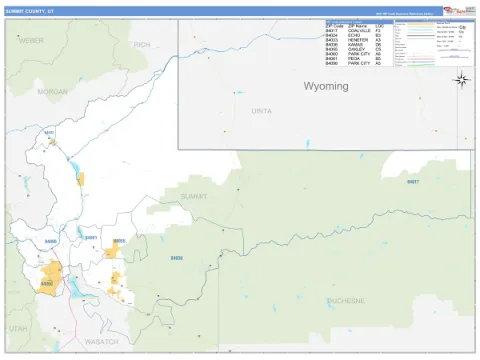Select the 'WEBER' county label
Image resolution: width=480 pixels, height=360 pixels.
click(31, 41)
